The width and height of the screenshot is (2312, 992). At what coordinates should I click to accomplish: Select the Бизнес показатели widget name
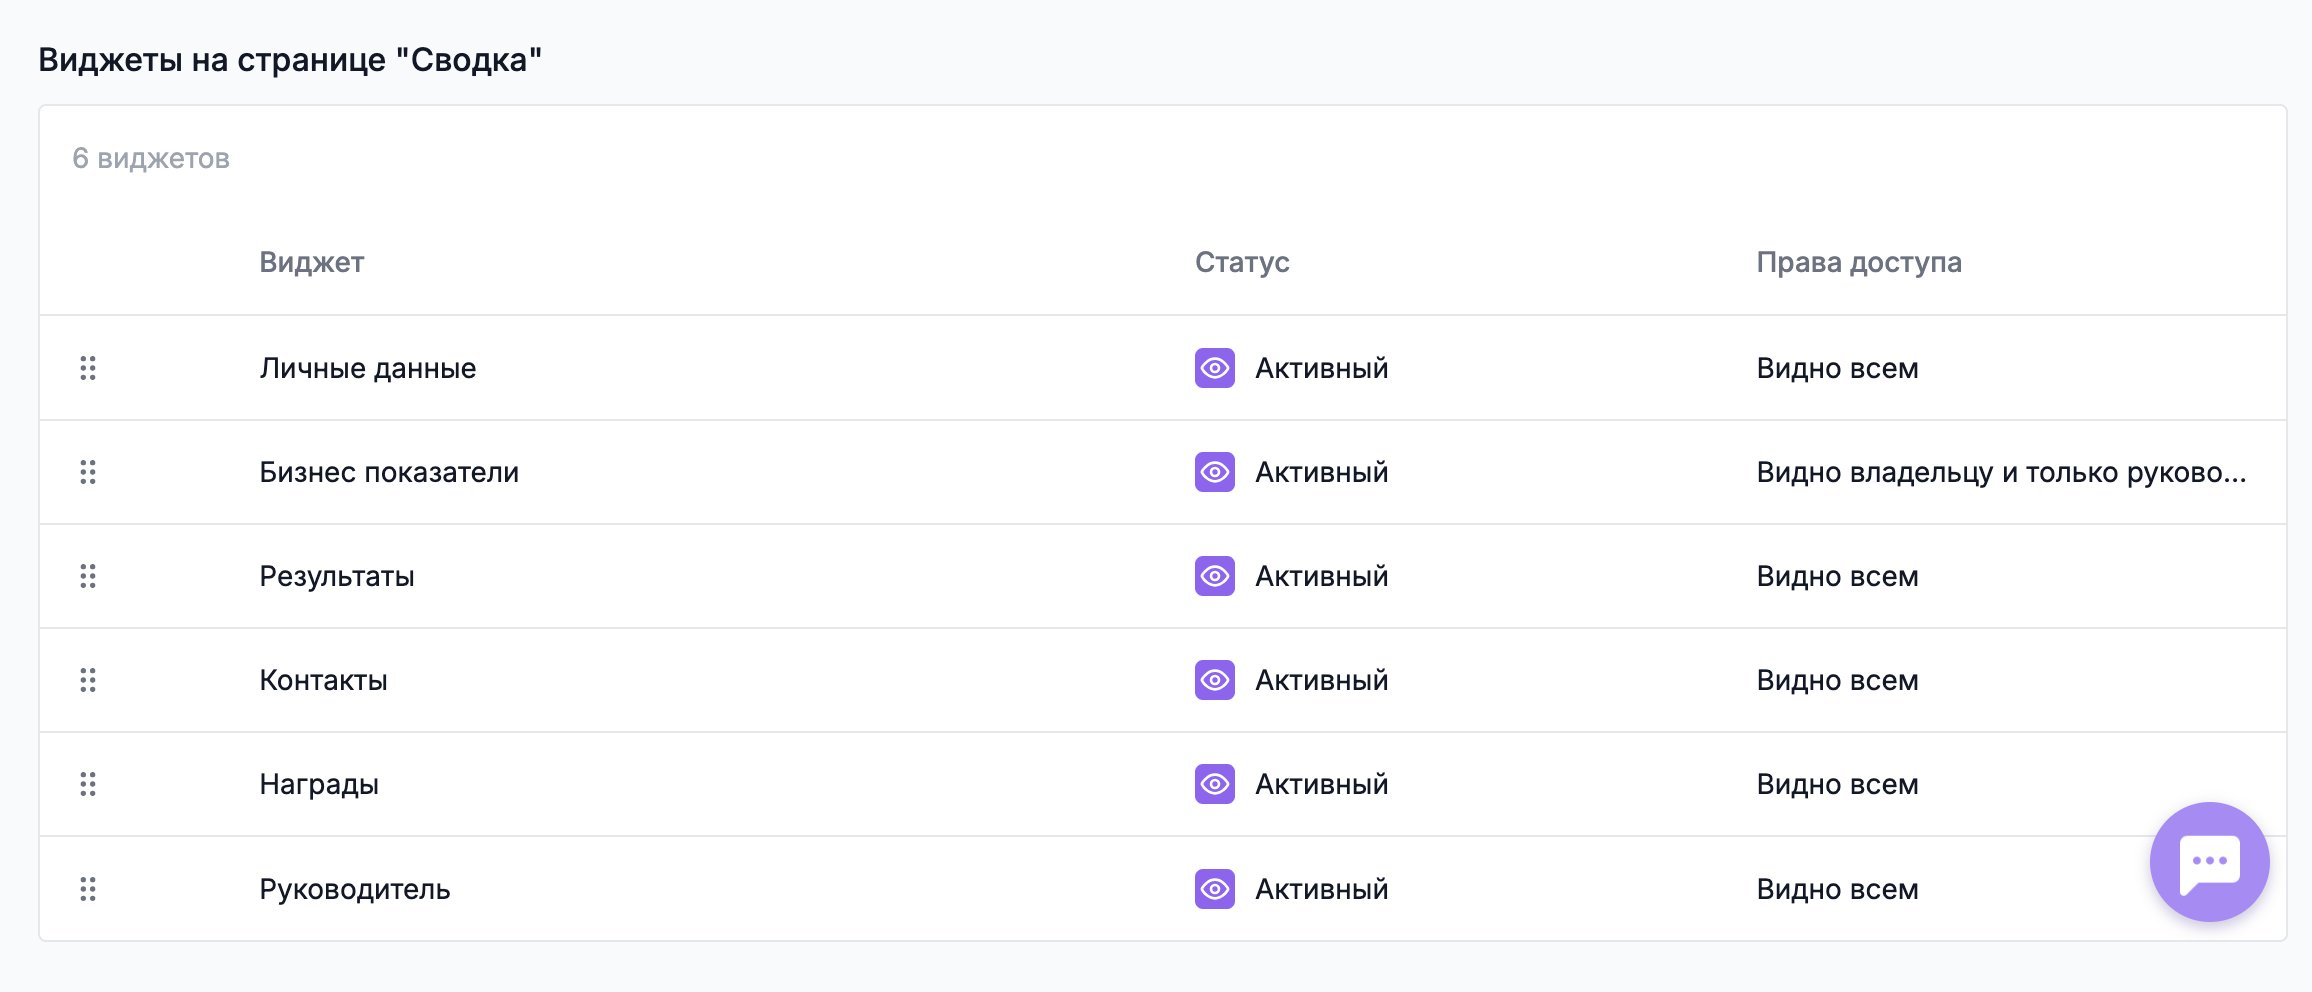point(389,472)
